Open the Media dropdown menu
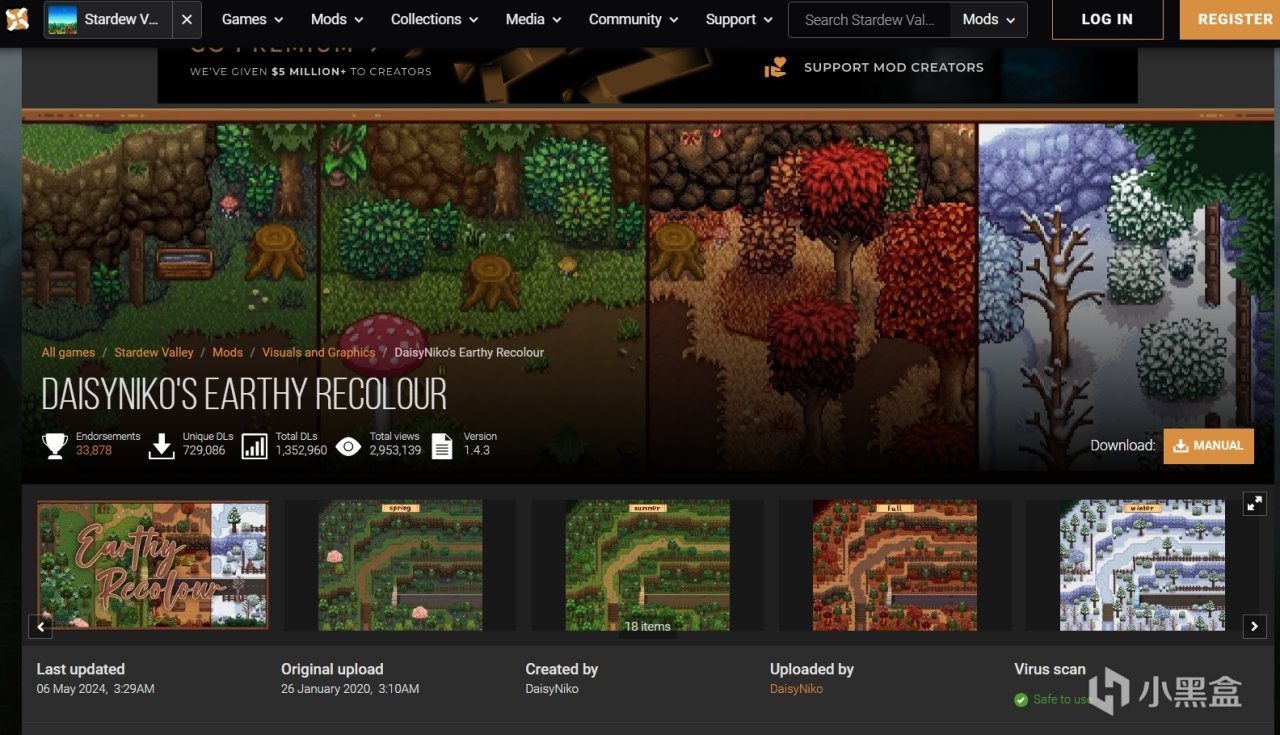1280x735 pixels. pos(533,19)
